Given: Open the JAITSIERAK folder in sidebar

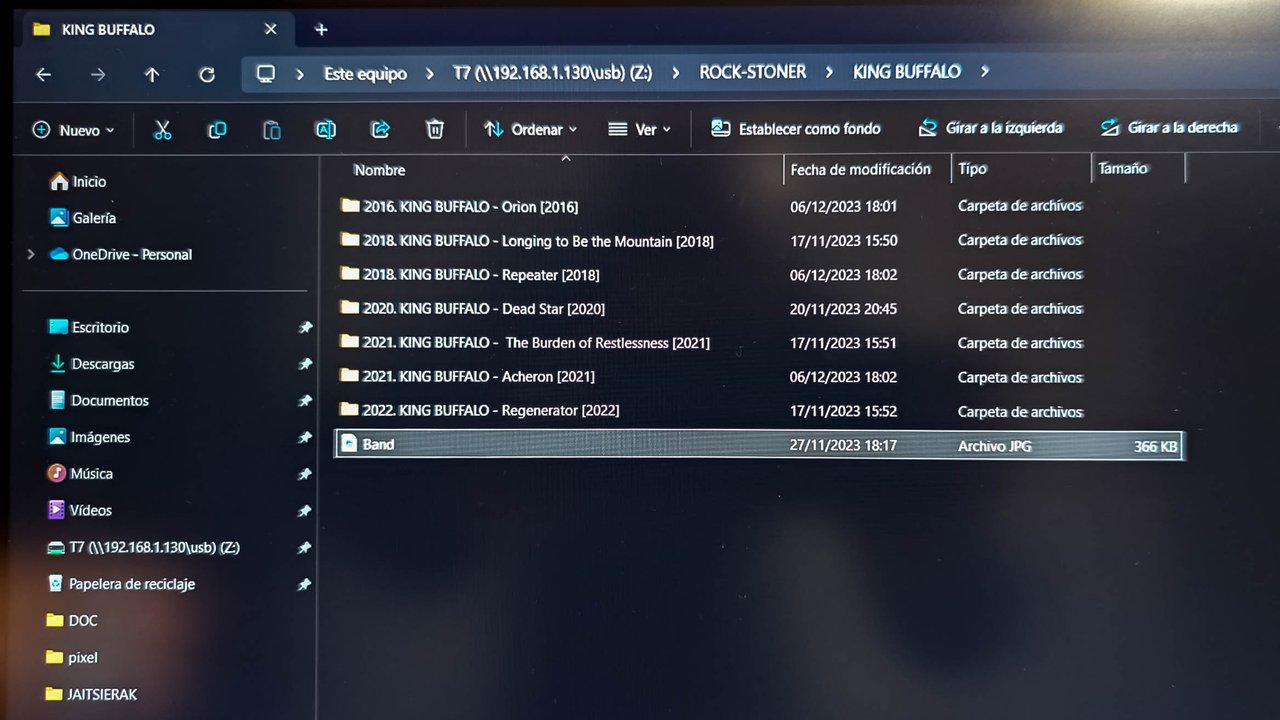Looking at the screenshot, I should (x=91, y=694).
